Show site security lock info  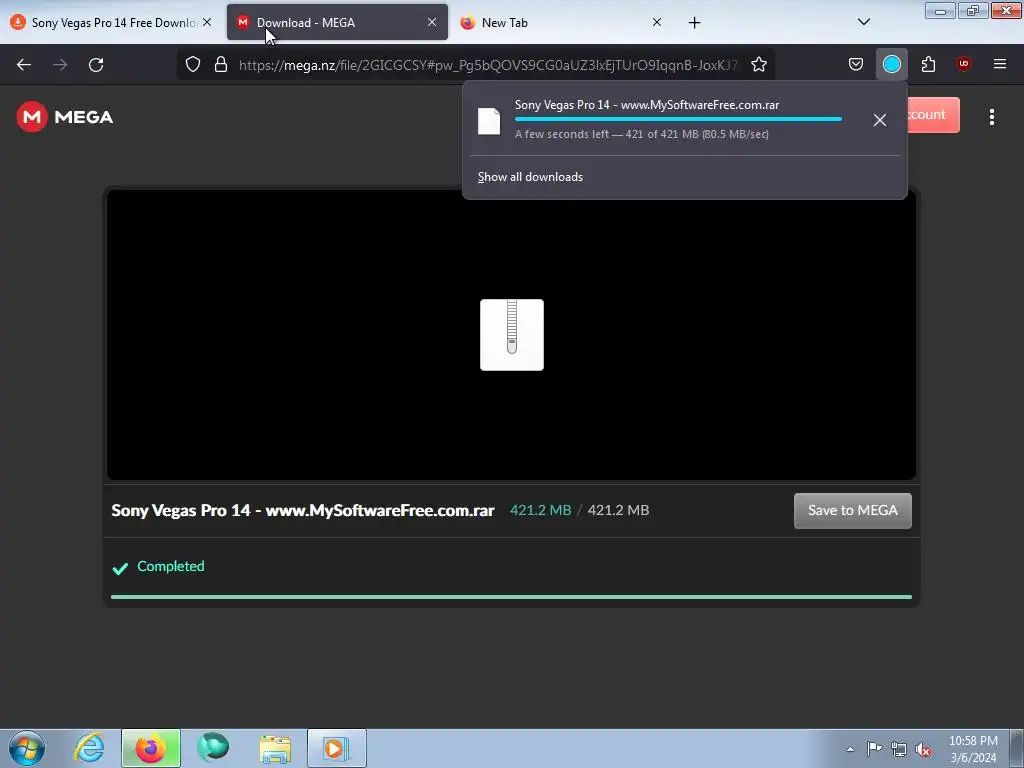coord(221,64)
